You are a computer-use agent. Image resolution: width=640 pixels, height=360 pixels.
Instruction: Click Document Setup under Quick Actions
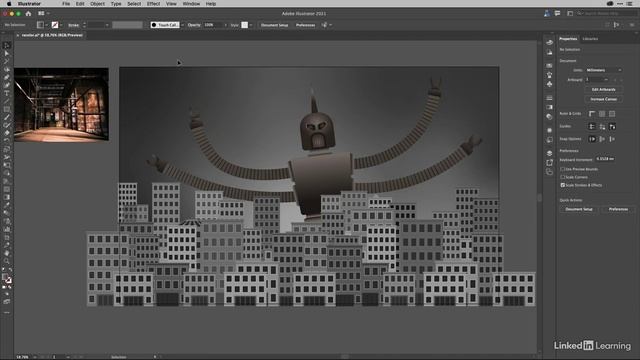tap(579, 209)
